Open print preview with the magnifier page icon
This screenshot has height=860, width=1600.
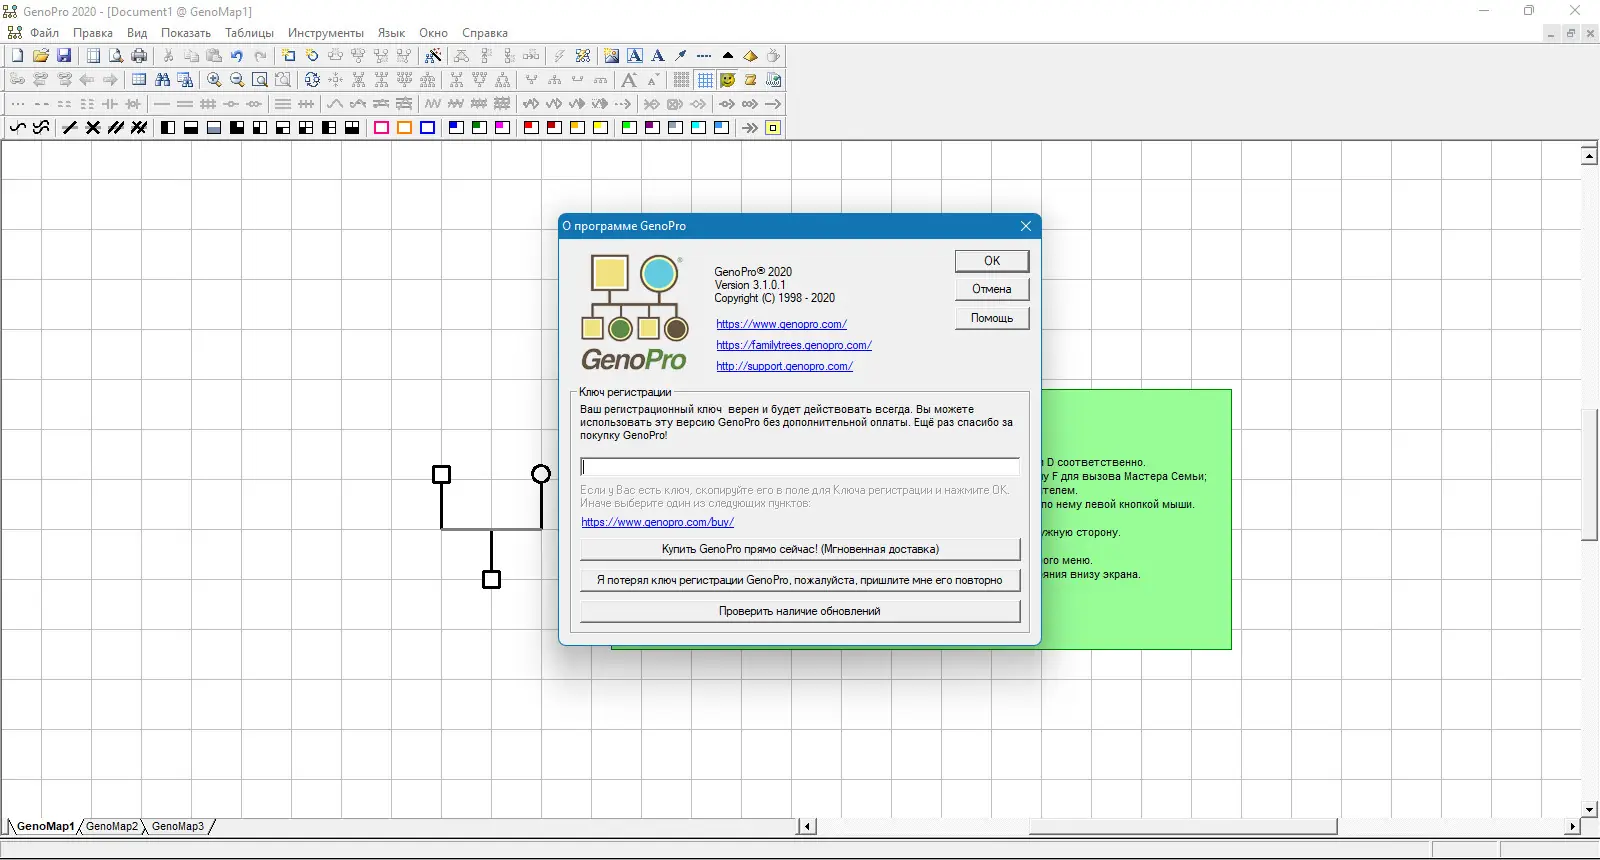116,56
